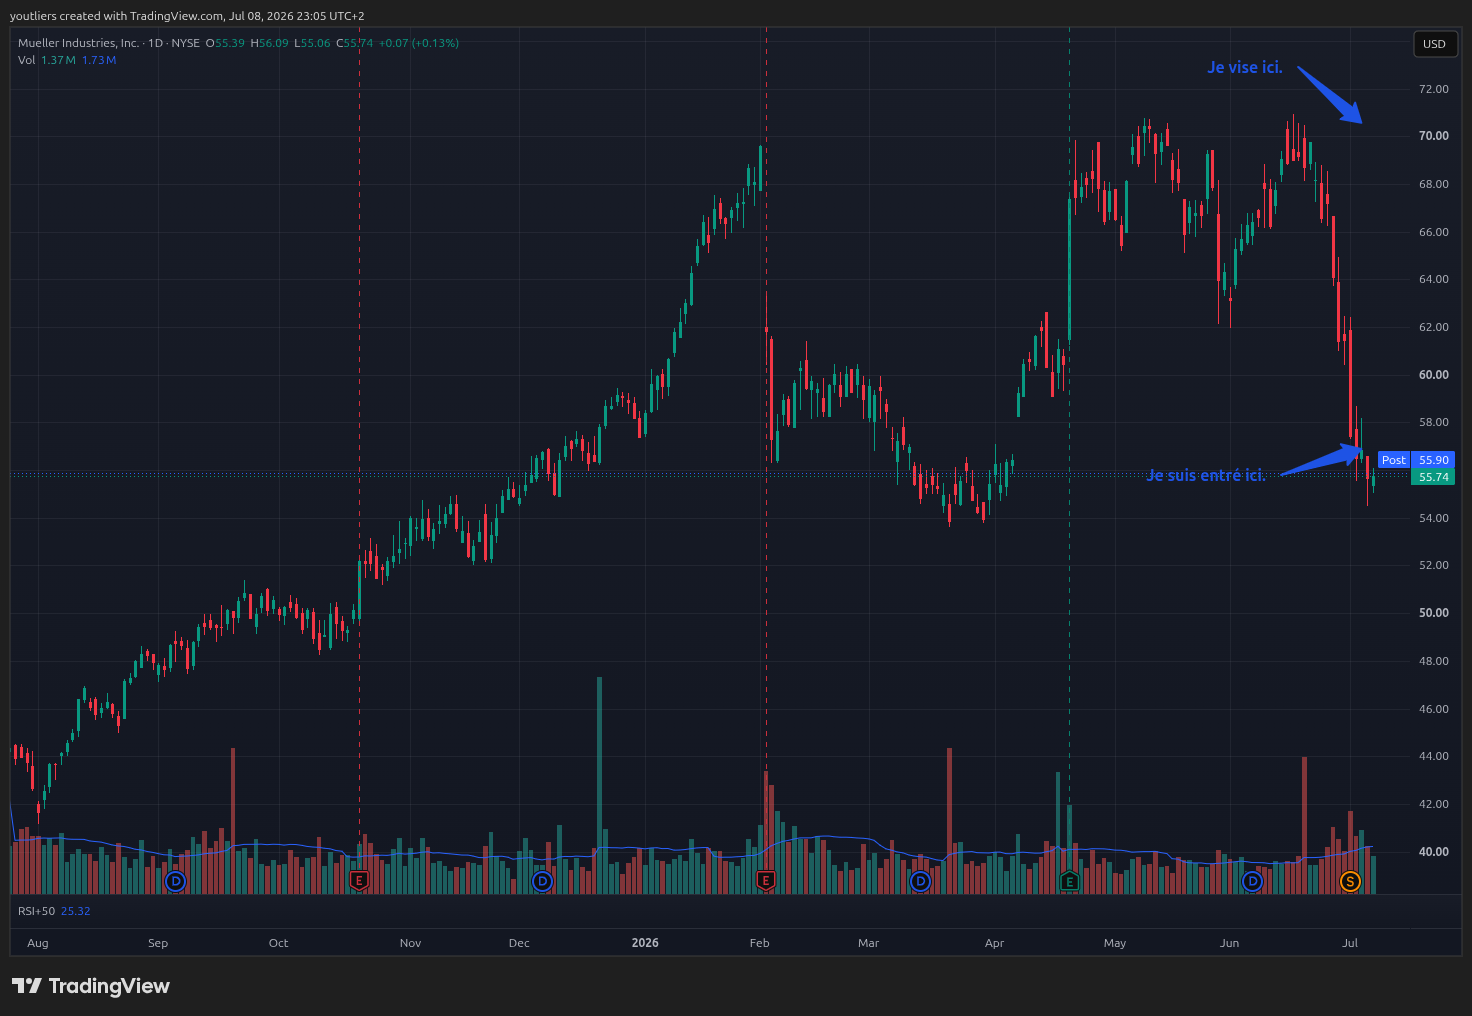
Task: Open the USD currency selector
Action: click(1434, 44)
